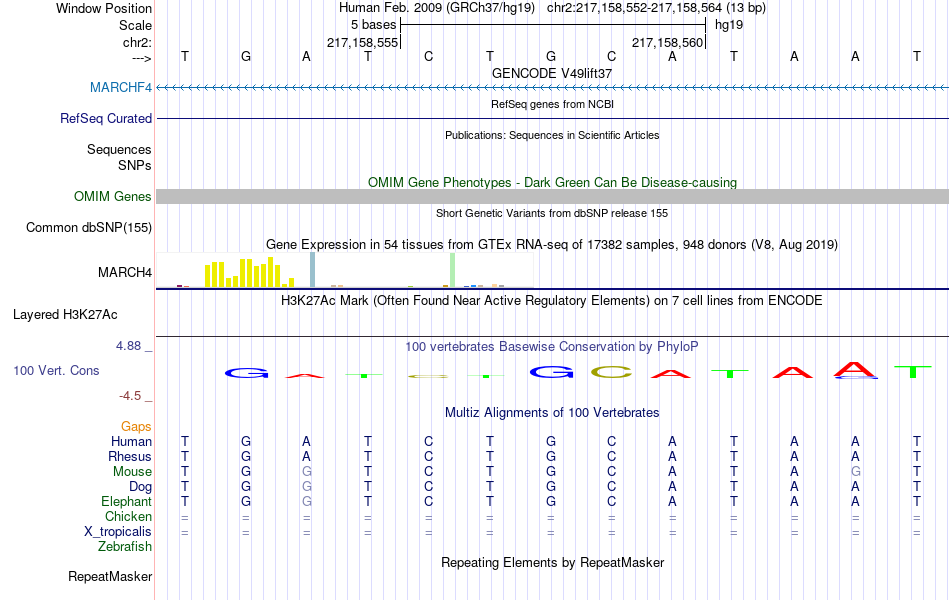The width and height of the screenshot is (950, 600).
Task: Click Repeating Elements by RepeatMasker title
Action: 553,562
